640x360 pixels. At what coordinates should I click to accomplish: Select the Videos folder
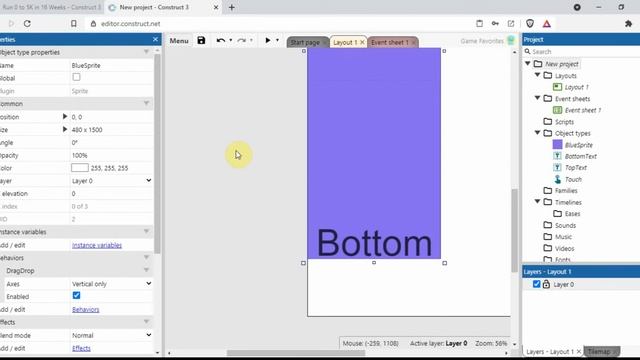click(564, 248)
